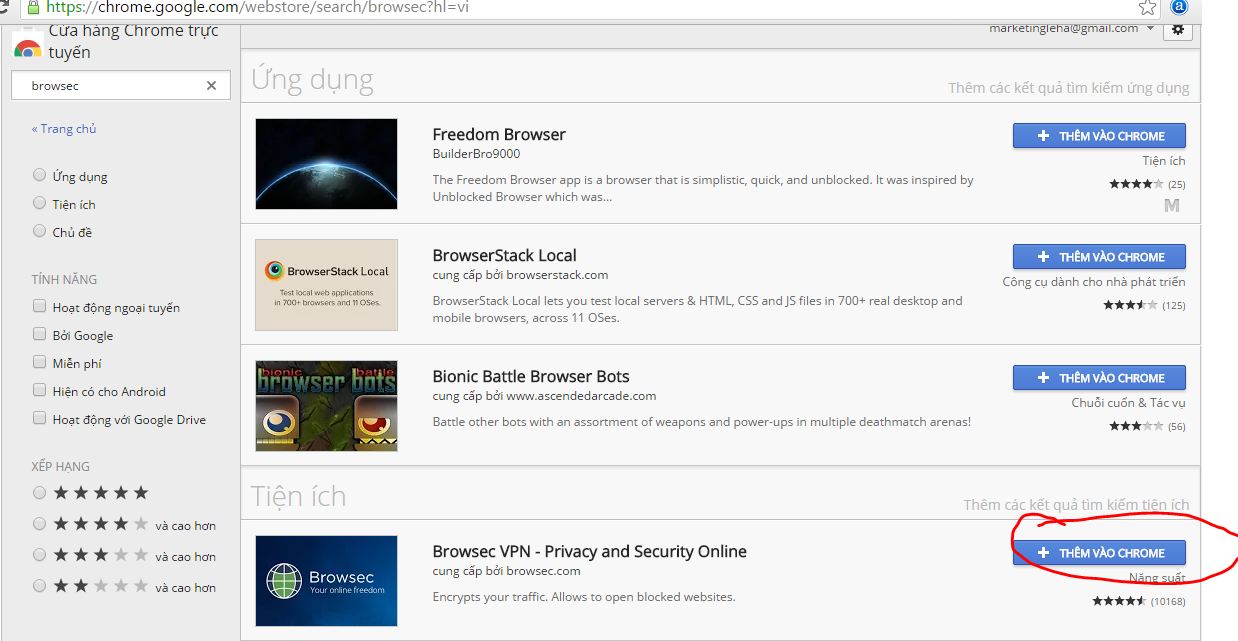Image resolution: width=1238 pixels, height=641 pixels.
Task: Open the settings gear icon
Action: [1177, 29]
